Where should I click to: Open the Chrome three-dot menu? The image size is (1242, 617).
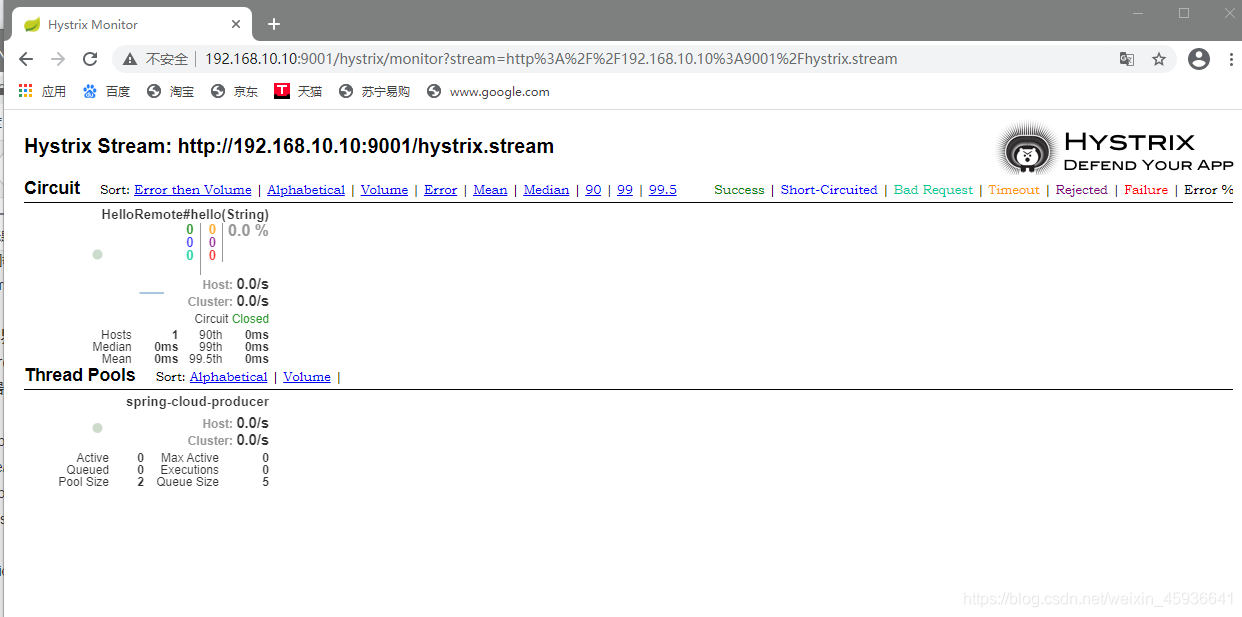pos(1230,59)
